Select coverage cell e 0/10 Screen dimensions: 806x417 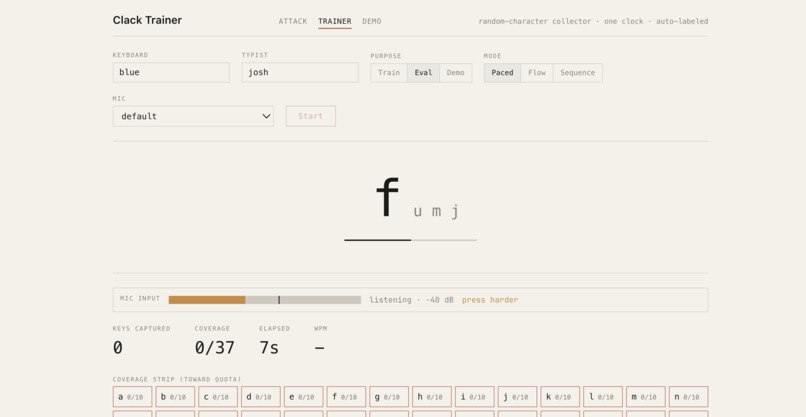click(303, 397)
